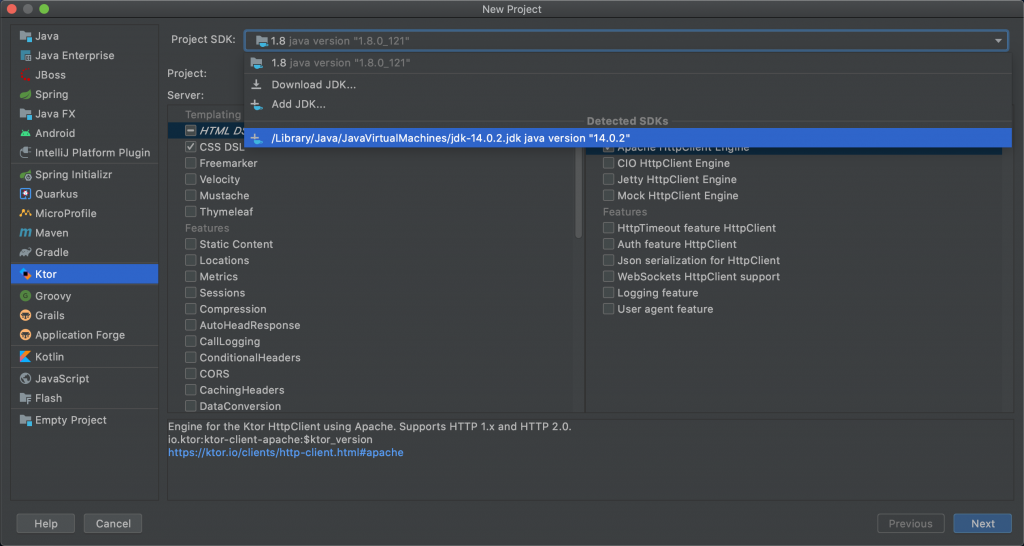The image size is (1024, 546).
Task: Click the IntelliJ Platform Plugin icon
Action: [25, 153]
